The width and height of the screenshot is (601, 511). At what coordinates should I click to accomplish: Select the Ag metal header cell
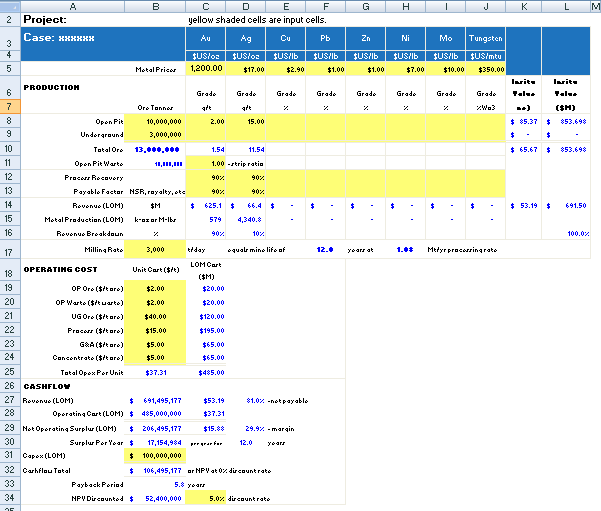point(246,38)
